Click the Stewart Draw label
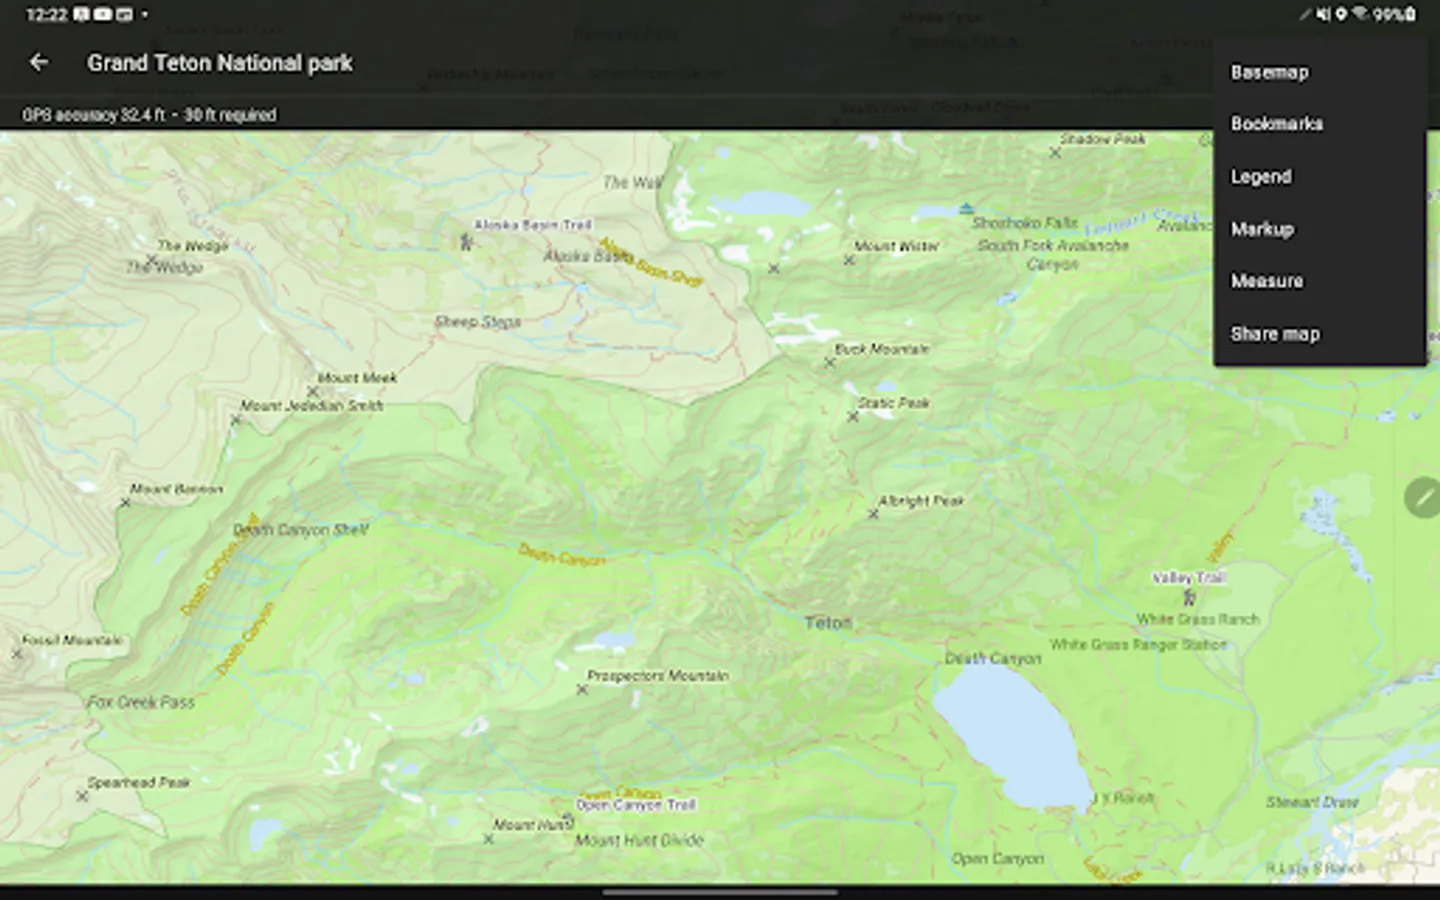The height and width of the screenshot is (900, 1440). coord(1312,802)
